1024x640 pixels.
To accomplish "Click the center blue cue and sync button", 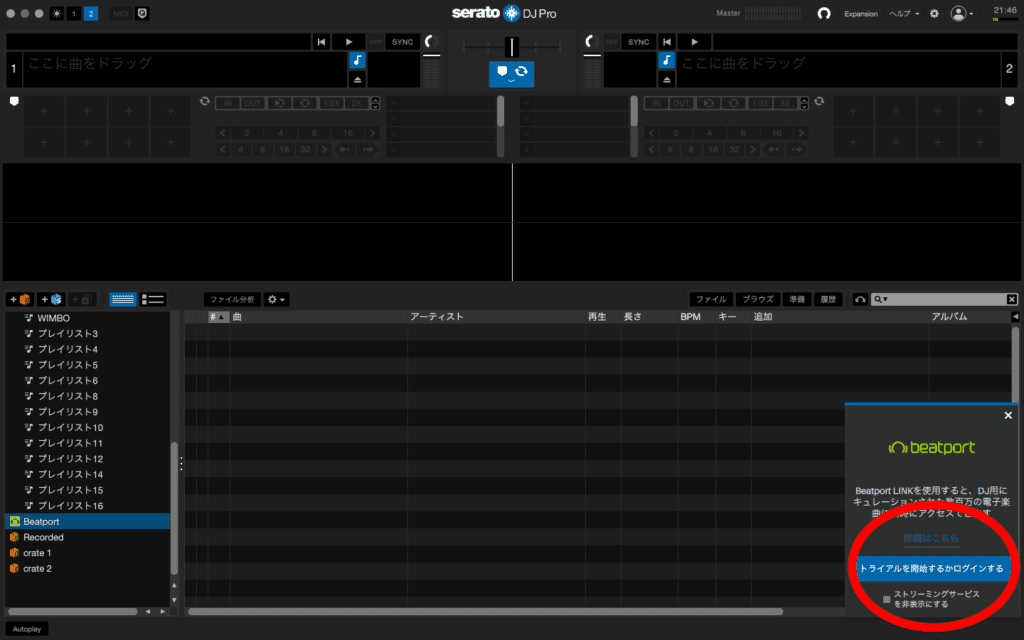I will (511, 73).
